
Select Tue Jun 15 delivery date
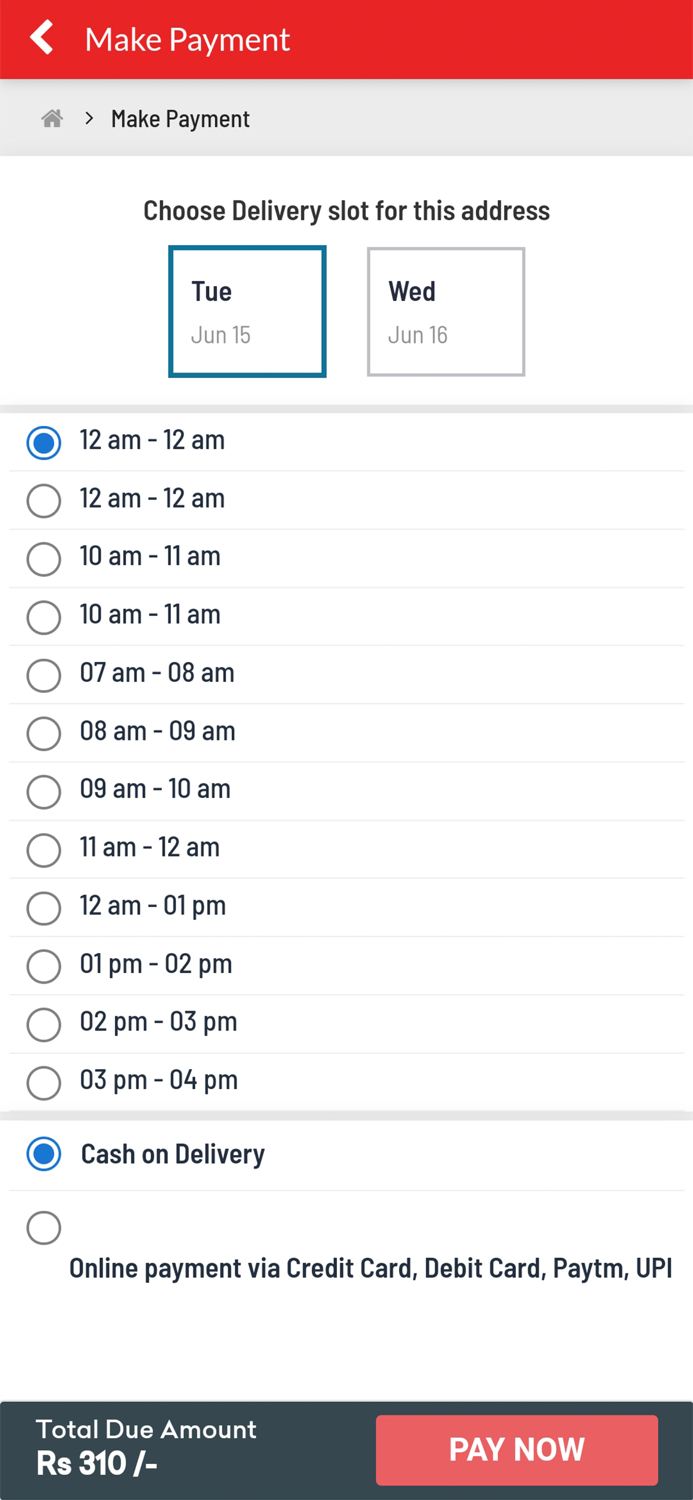coord(247,311)
